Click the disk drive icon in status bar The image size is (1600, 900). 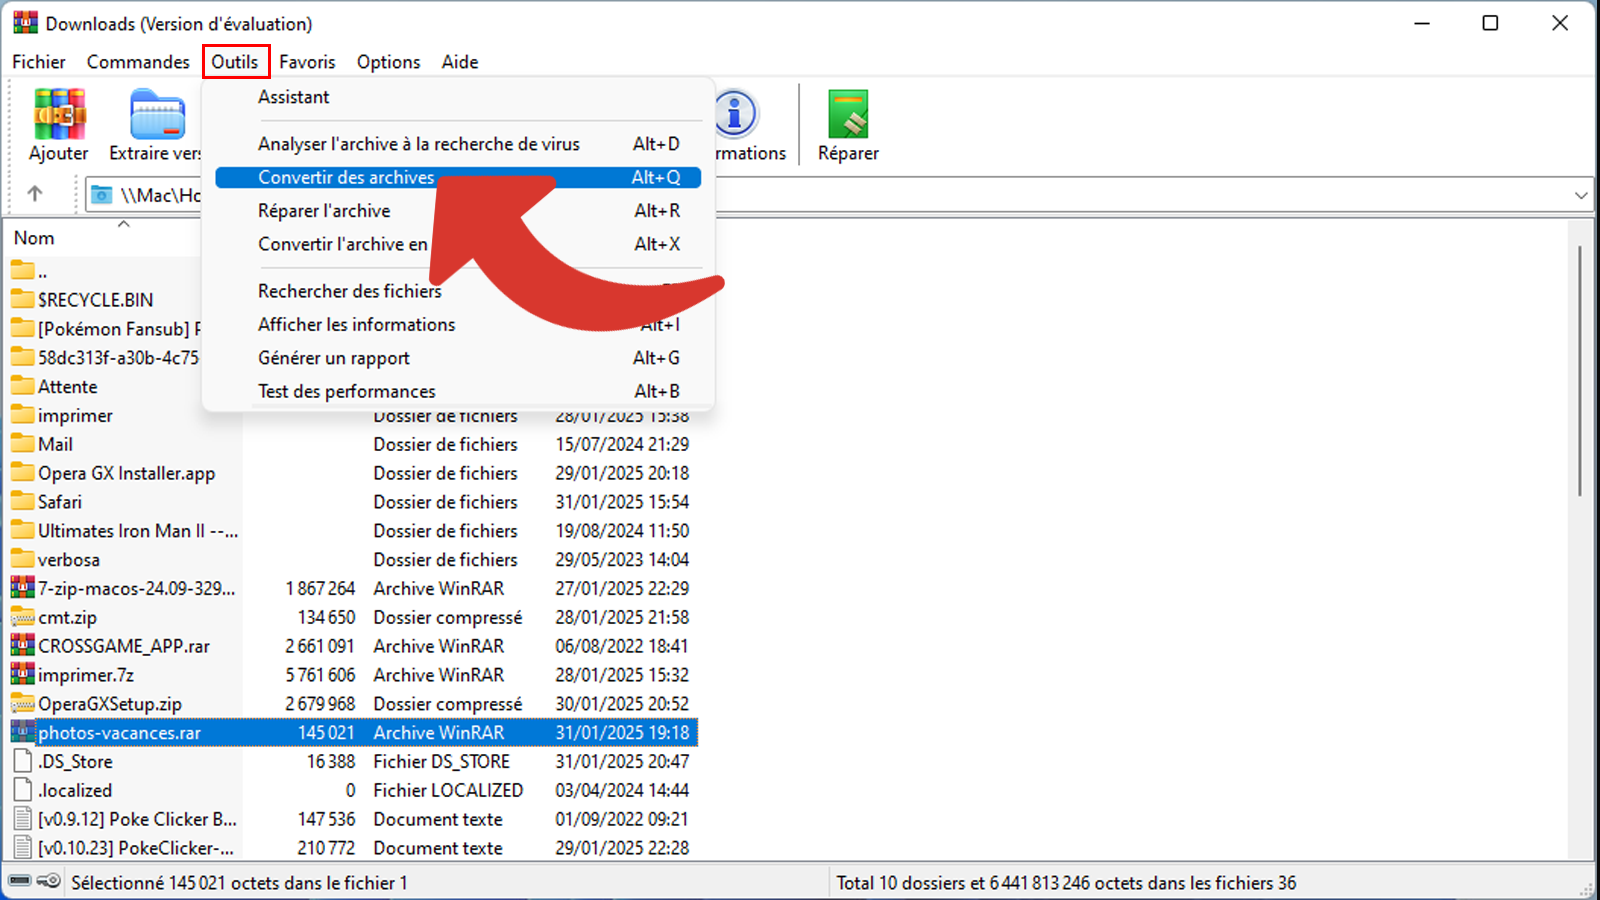(19, 881)
